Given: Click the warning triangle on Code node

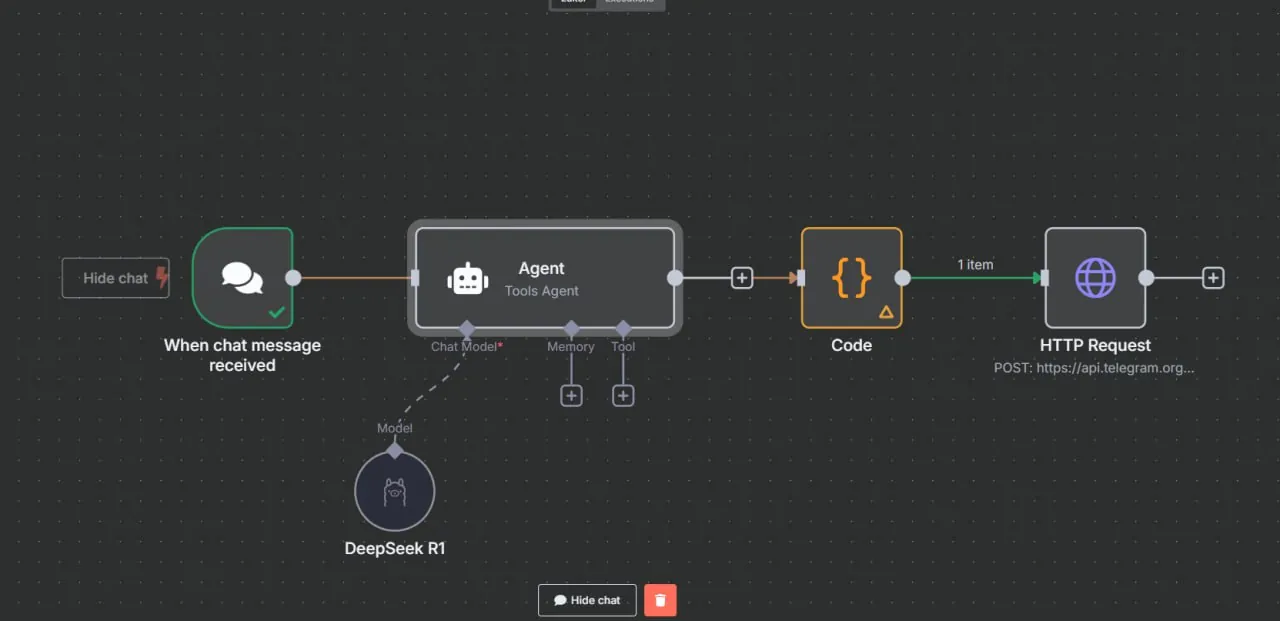Looking at the screenshot, I should point(885,312).
